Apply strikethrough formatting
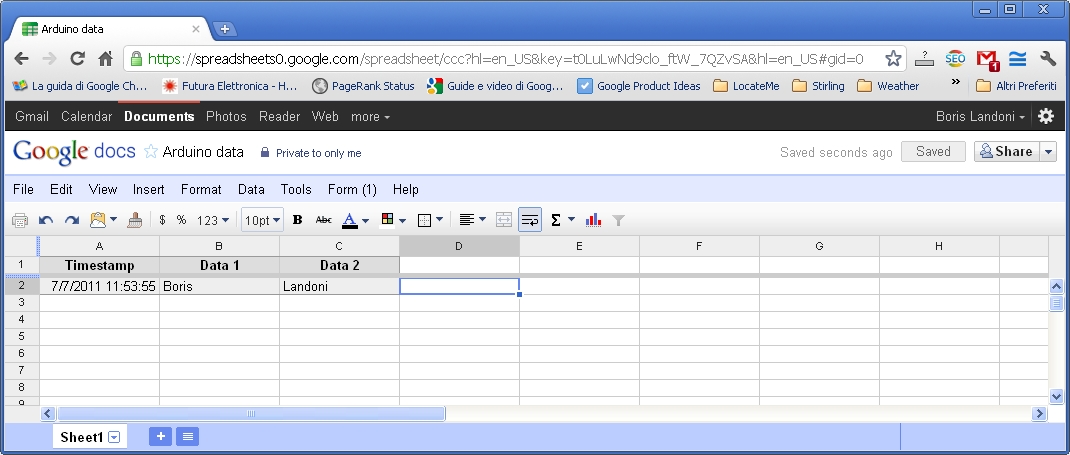Image resolution: width=1070 pixels, height=455 pixels. [323, 220]
